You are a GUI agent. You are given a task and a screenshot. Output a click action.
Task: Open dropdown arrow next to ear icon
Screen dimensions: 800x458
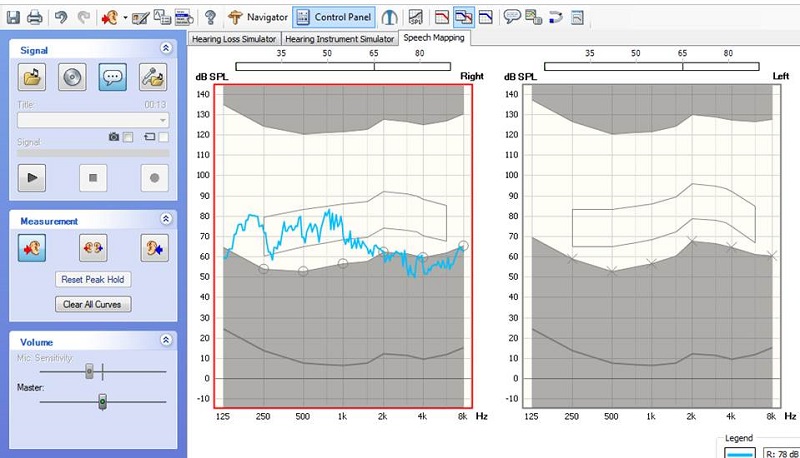pyautogui.click(x=125, y=18)
